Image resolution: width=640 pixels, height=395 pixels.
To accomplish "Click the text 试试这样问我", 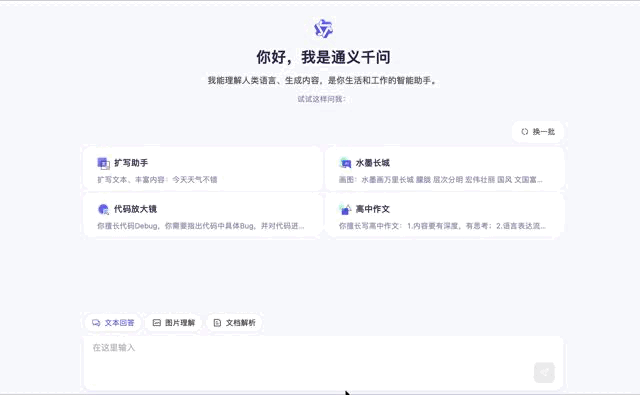I will coord(322,99).
